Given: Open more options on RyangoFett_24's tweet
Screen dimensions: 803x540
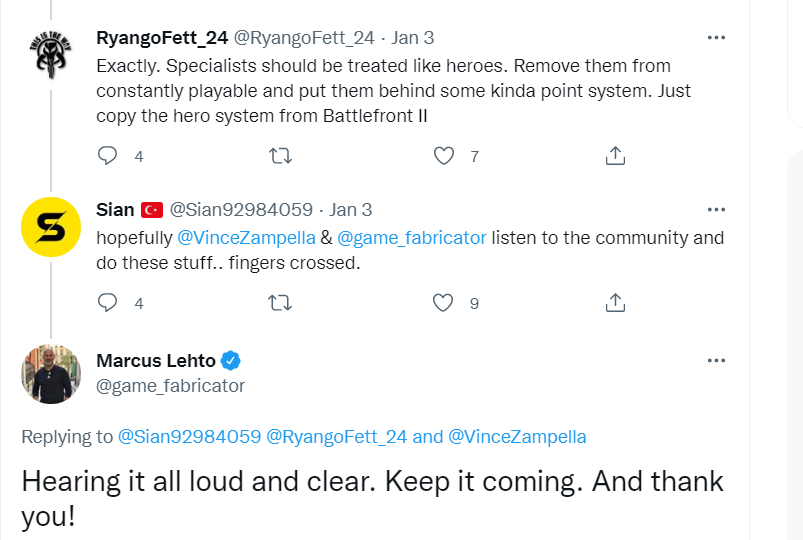Looking at the screenshot, I should click(716, 37).
